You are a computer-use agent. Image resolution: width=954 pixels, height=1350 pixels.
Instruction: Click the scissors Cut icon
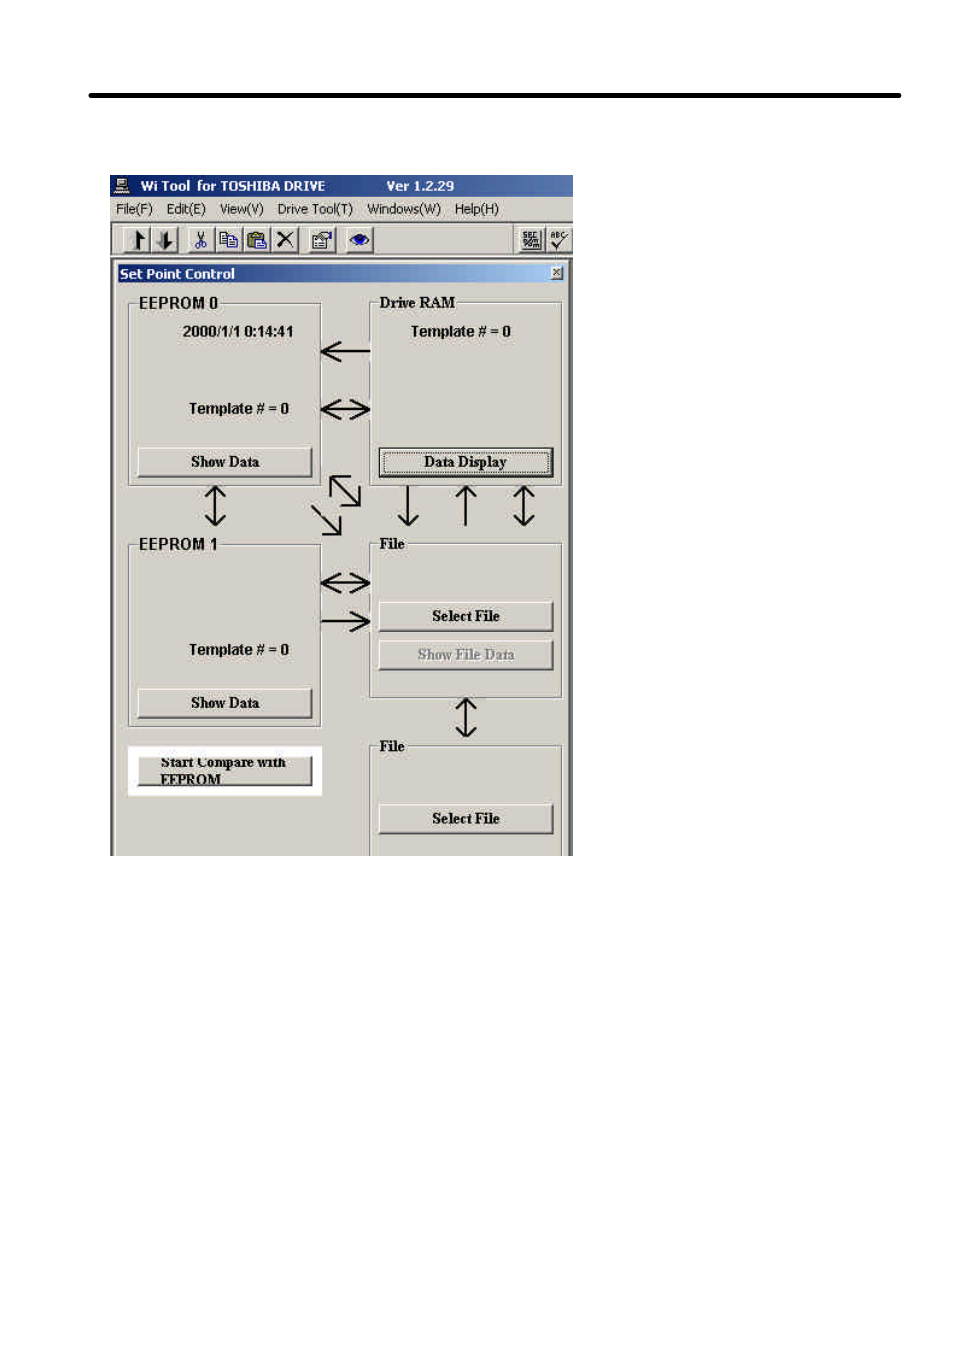pos(201,240)
